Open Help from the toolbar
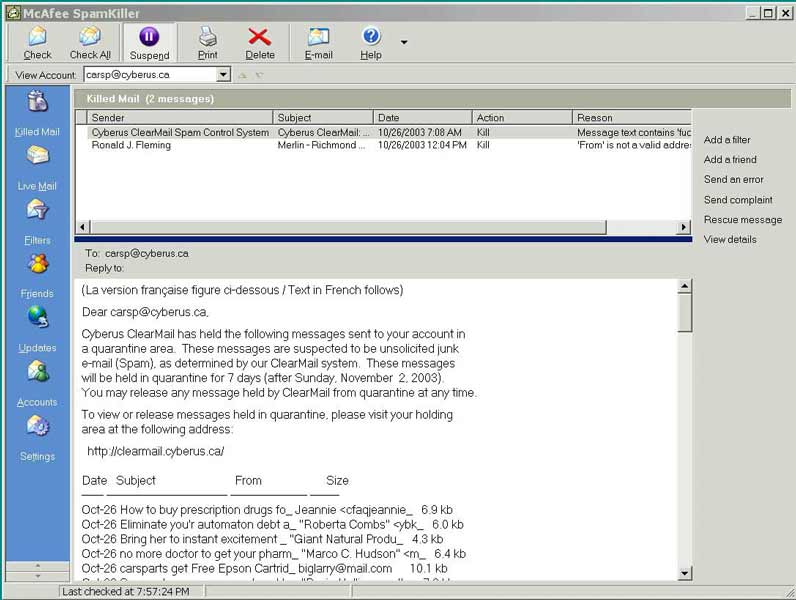Viewport: 796px width, 600px height. (x=371, y=42)
